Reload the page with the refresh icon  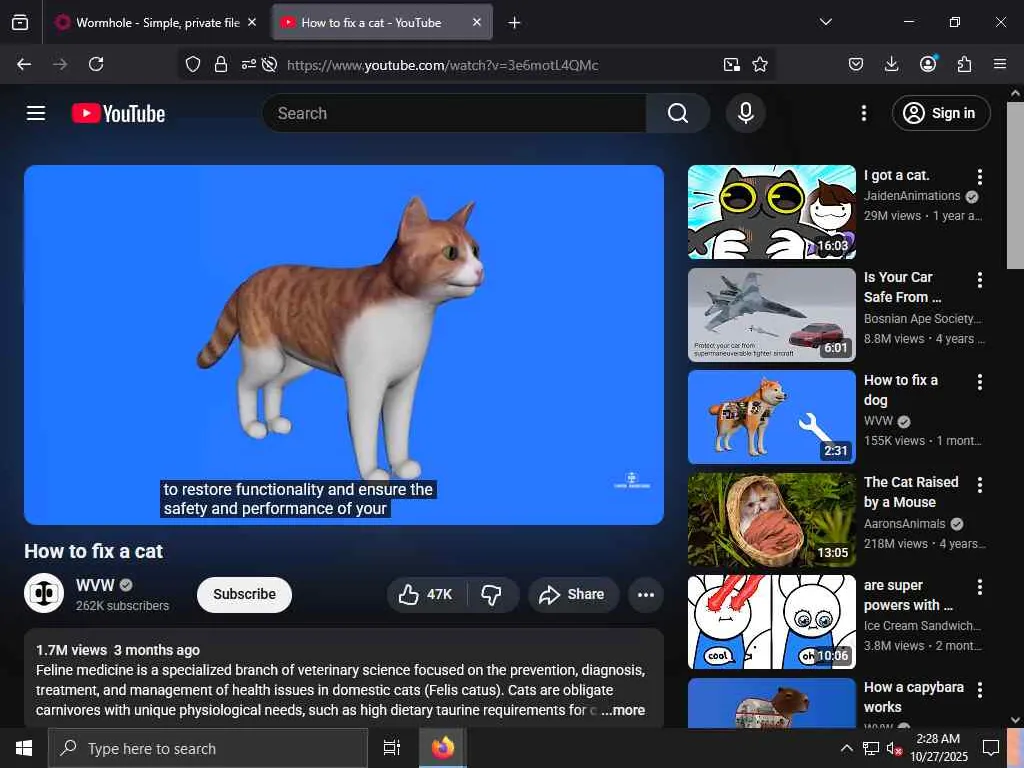pos(96,64)
